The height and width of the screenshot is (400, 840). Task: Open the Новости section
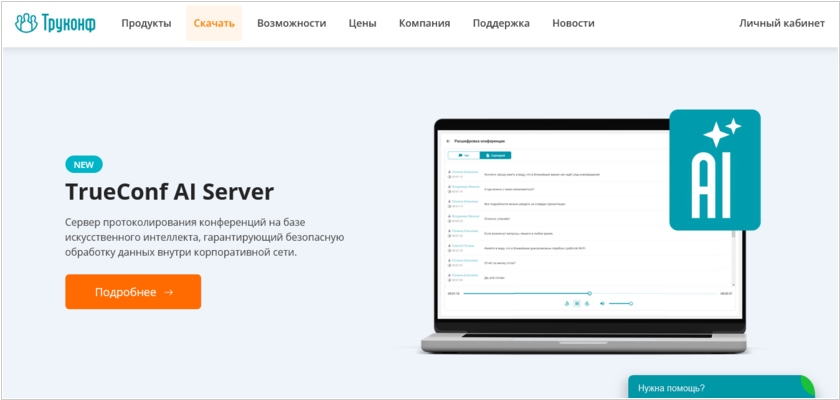coord(573,23)
